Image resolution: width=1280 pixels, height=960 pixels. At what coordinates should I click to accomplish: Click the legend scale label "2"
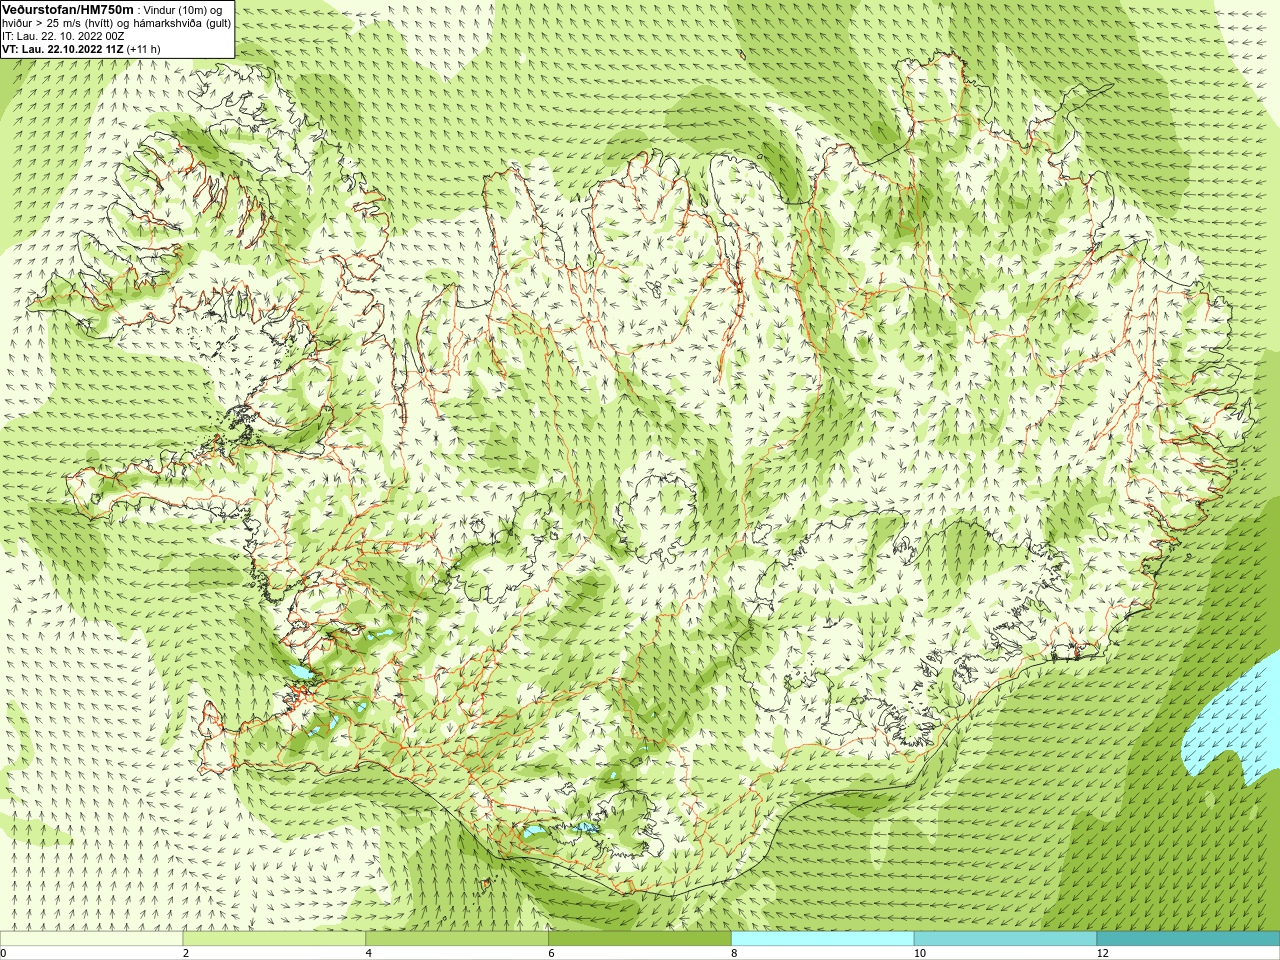186,953
